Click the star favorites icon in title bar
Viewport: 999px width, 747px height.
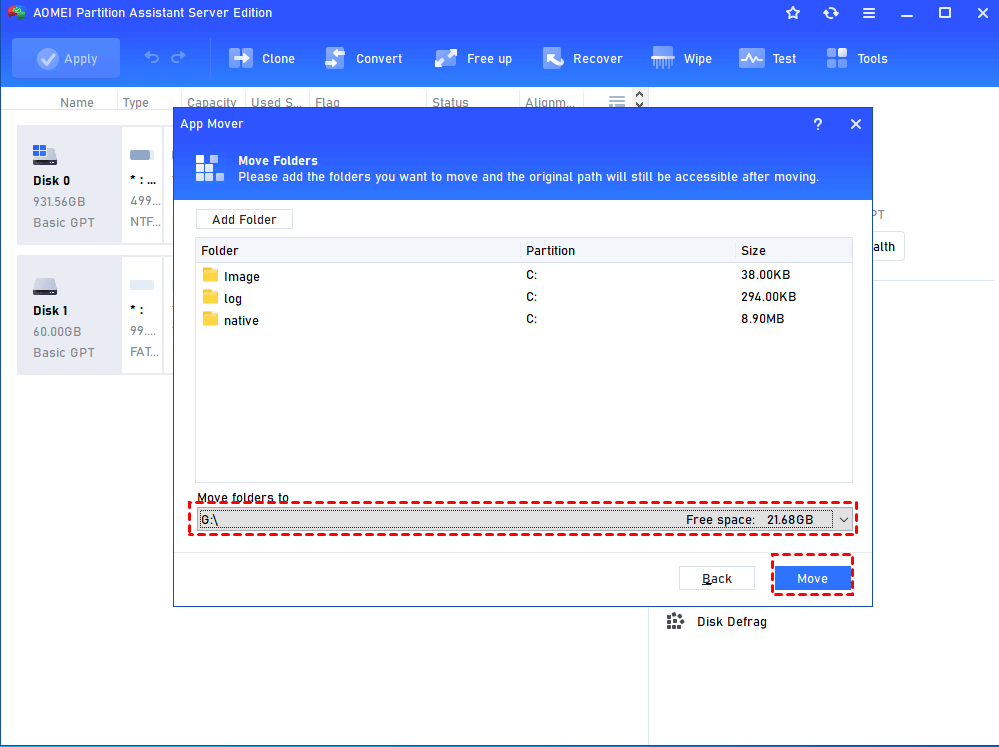coord(793,13)
